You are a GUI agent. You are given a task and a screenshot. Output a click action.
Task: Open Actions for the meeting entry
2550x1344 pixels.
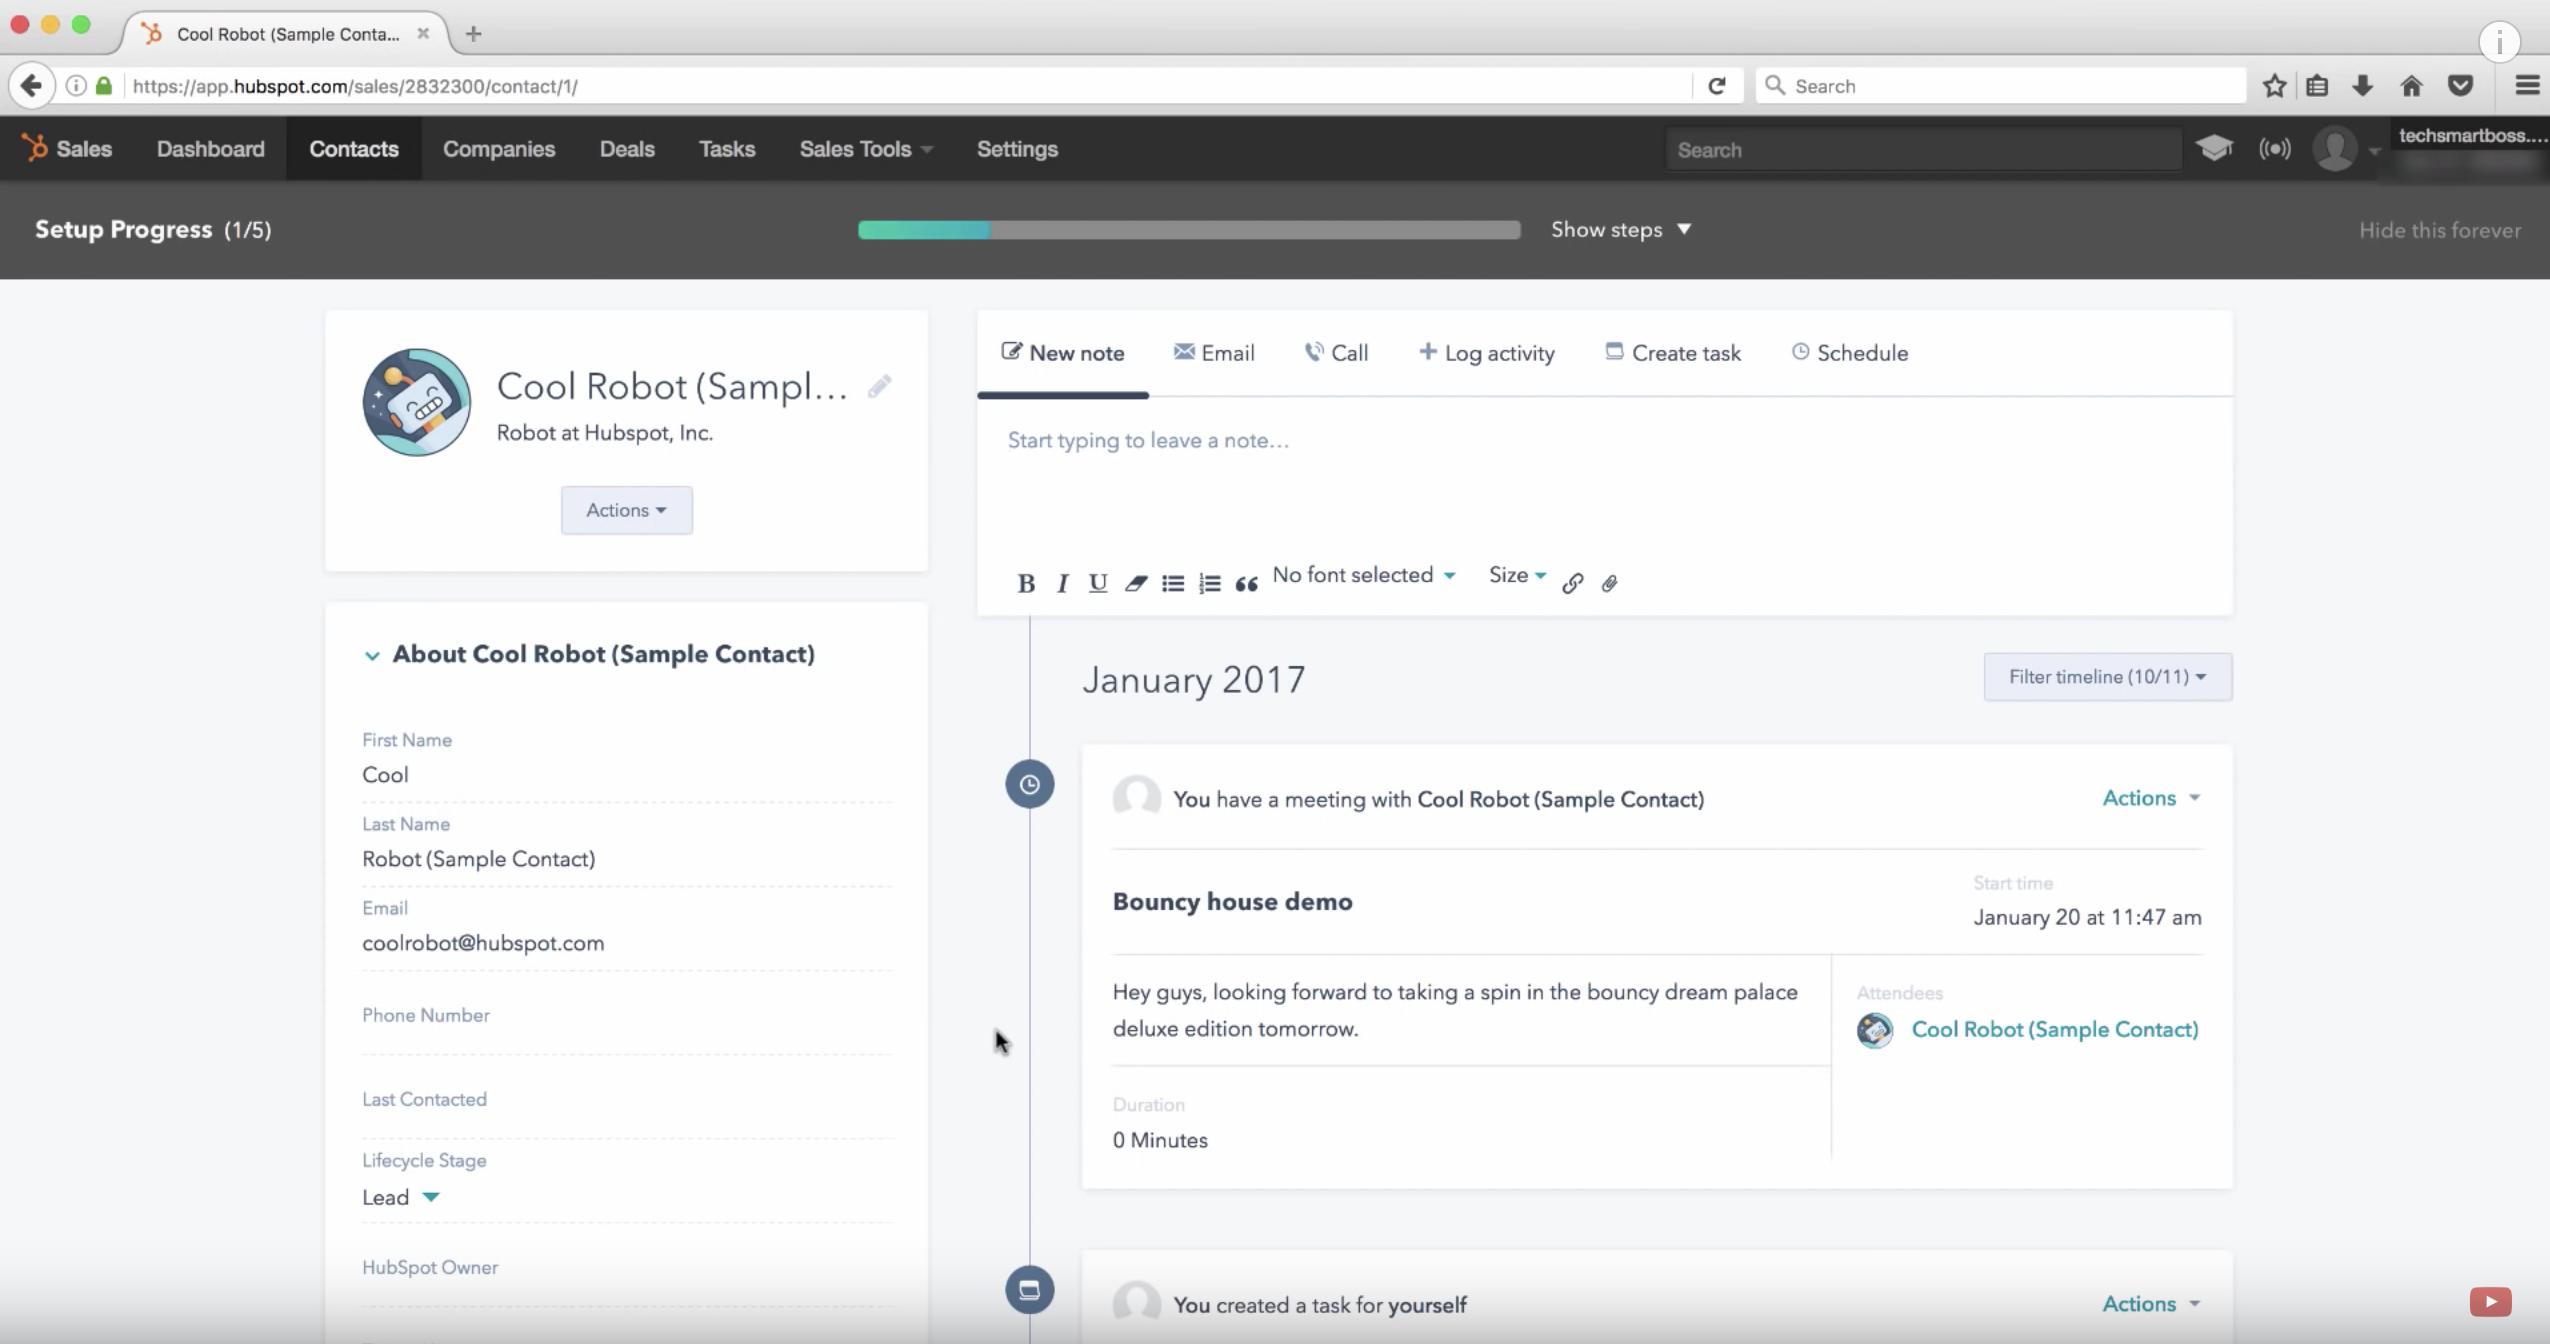pos(2151,798)
